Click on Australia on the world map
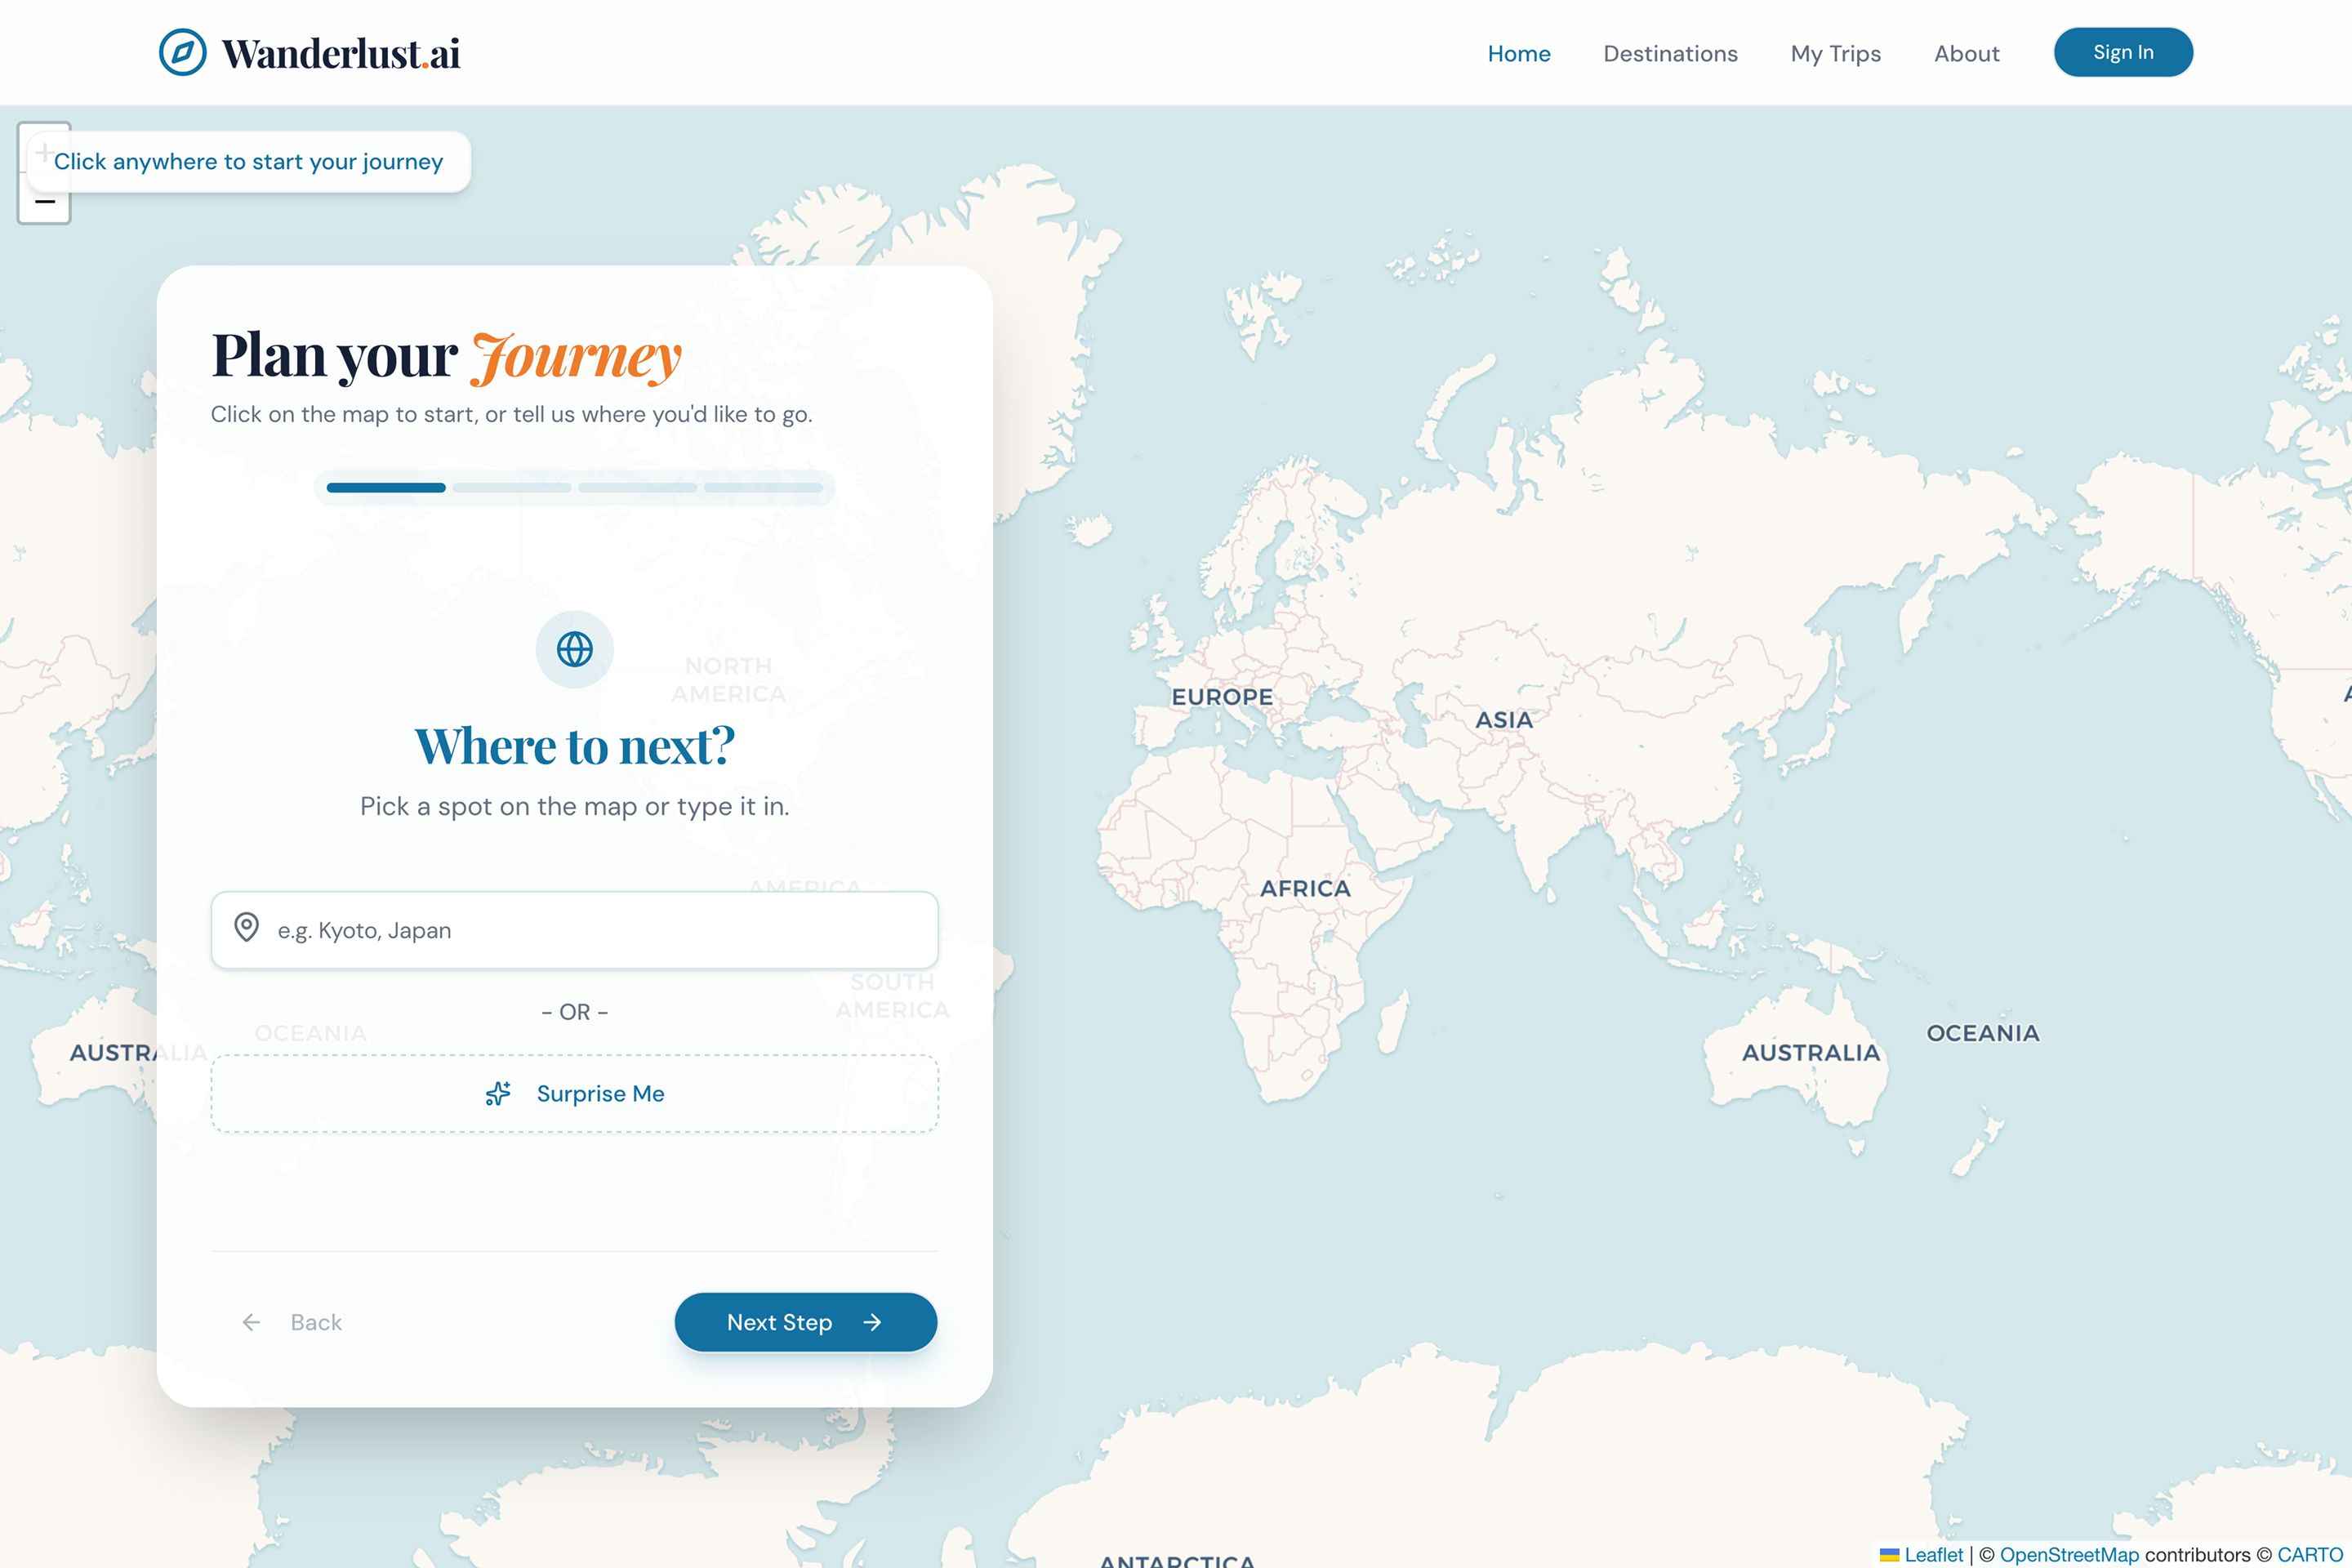Viewport: 2352px width, 1568px height. coord(1810,1050)
